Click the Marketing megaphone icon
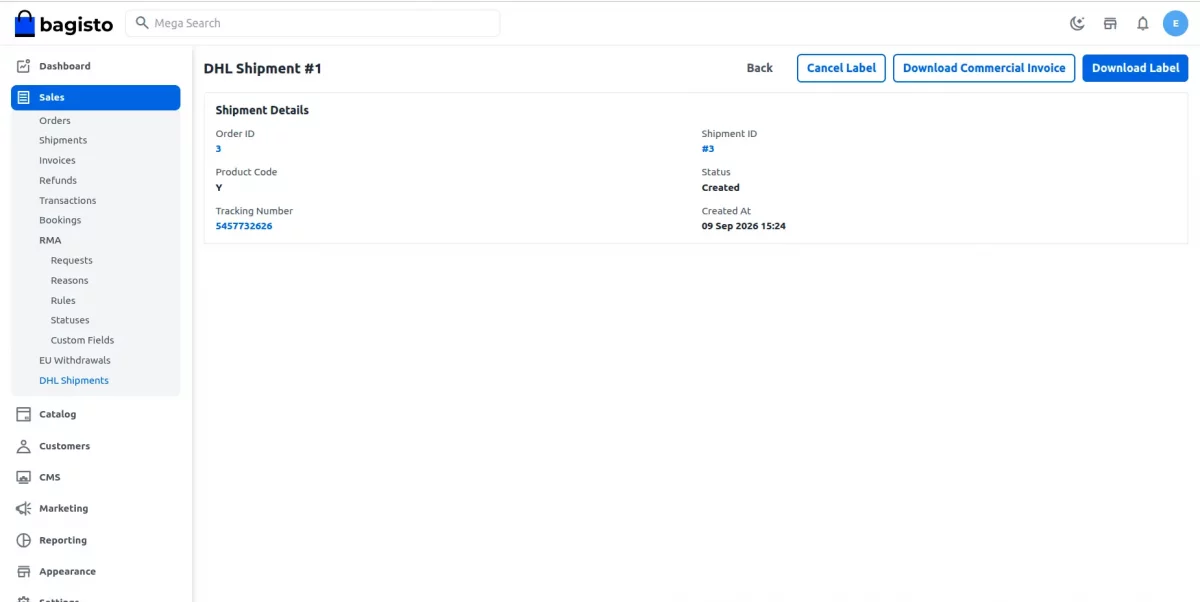The image size is (1200, 602). pyautogui.click(x=24, y=508)
